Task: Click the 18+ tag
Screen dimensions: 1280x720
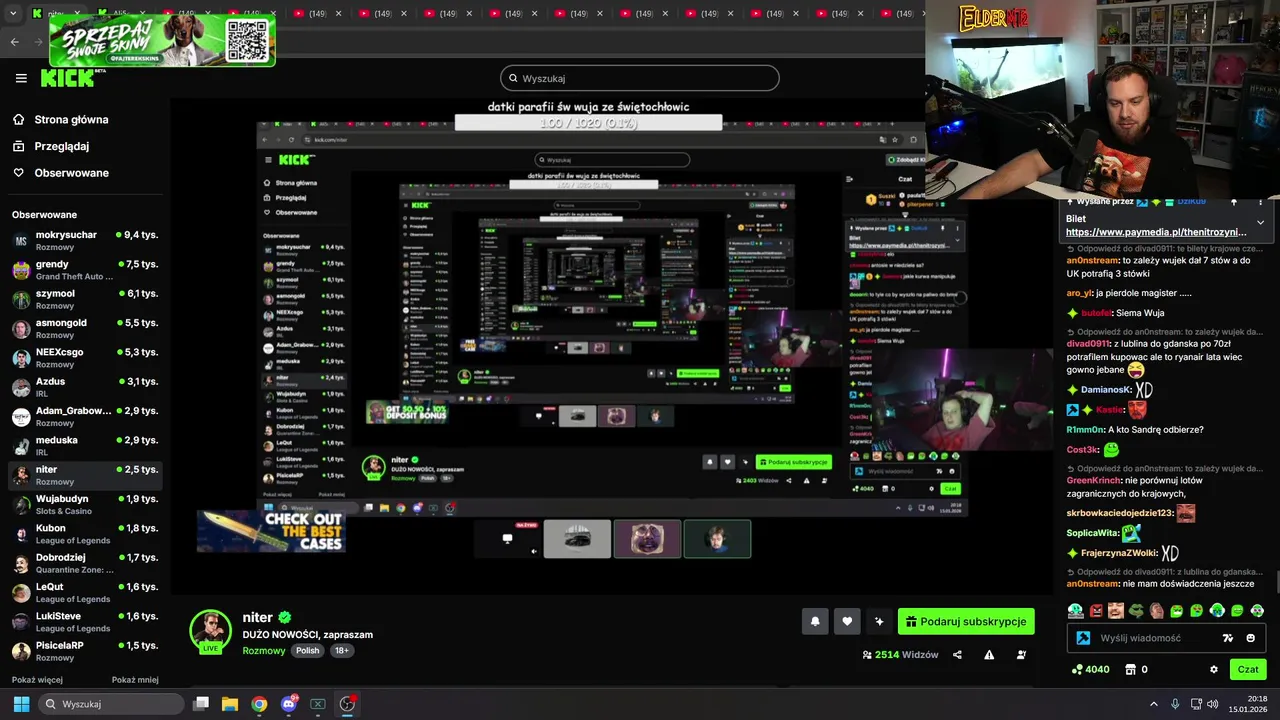Action: click(x=341, y=651)
